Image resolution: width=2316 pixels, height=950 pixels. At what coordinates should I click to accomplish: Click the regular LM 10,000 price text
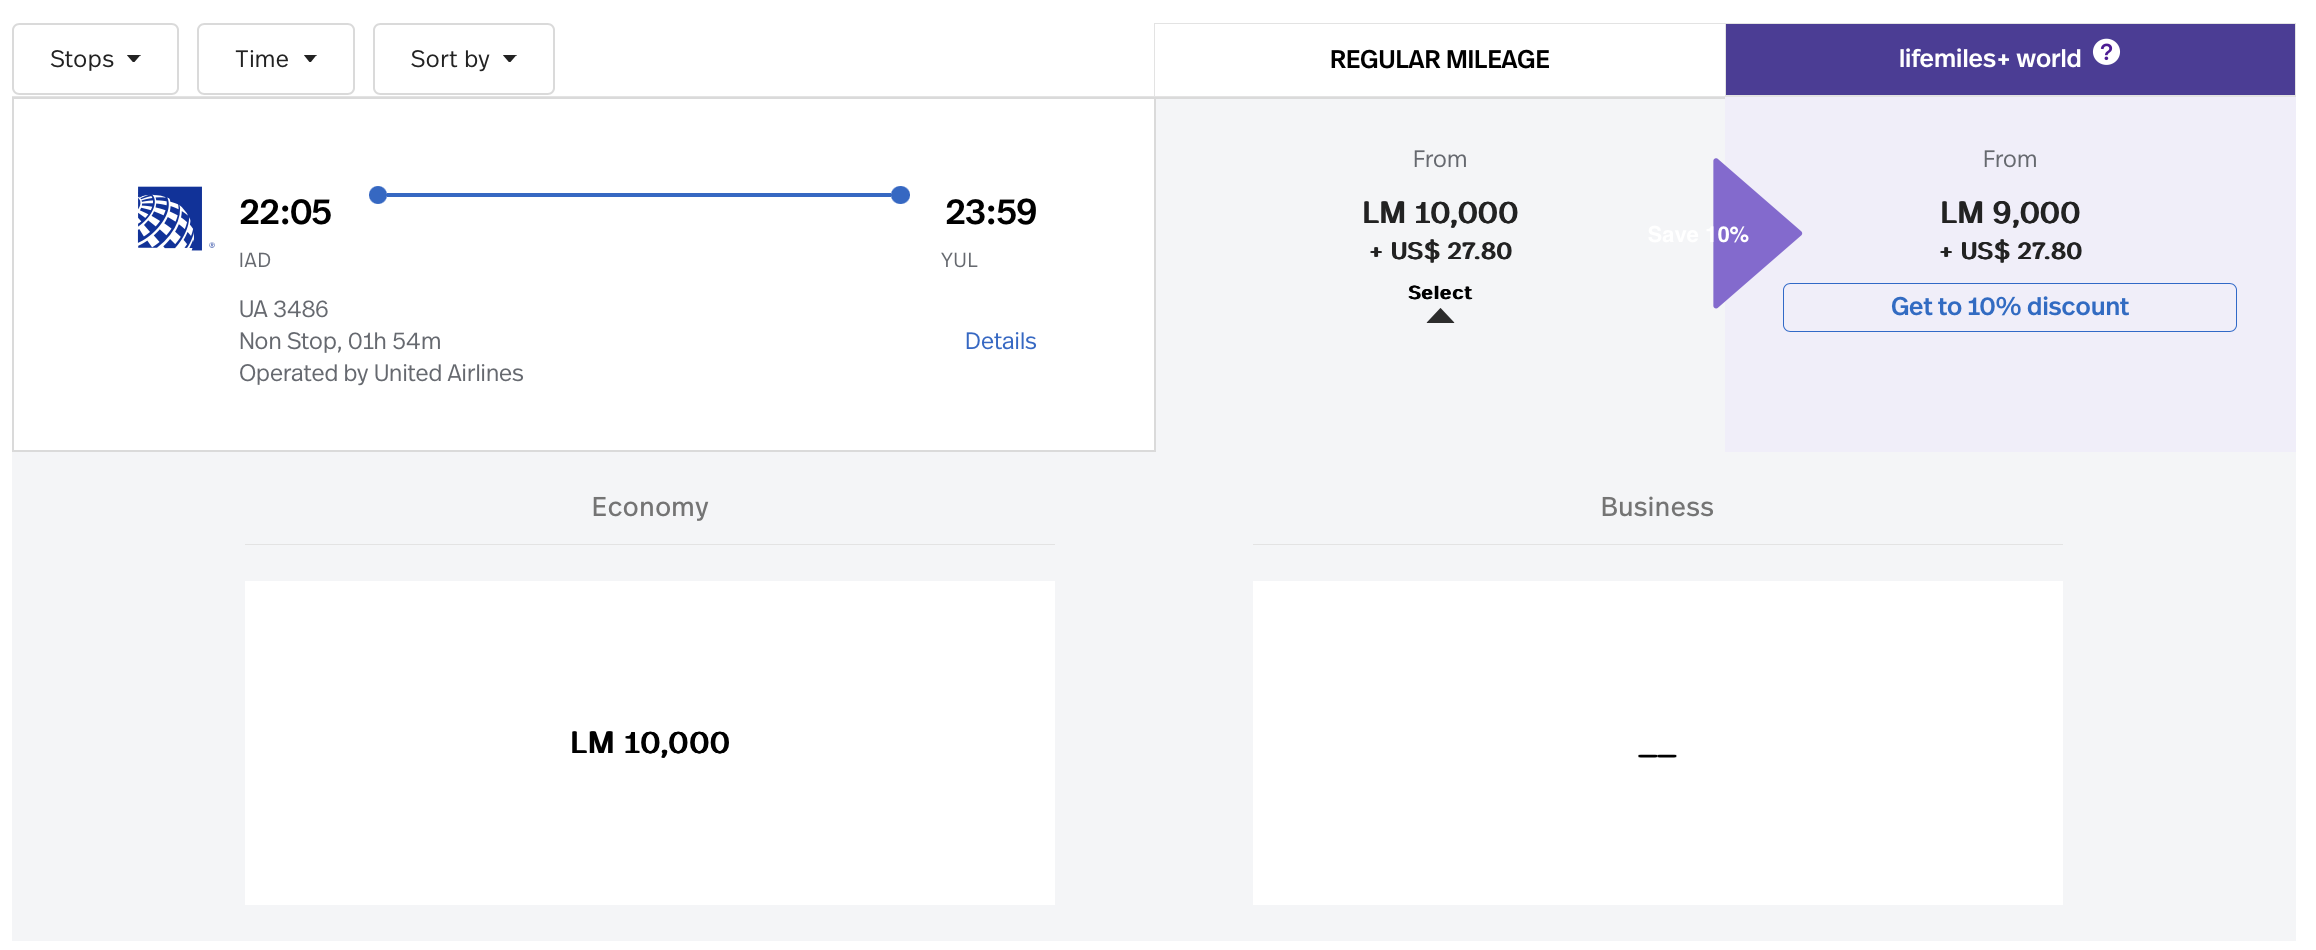click(1440, 212)
